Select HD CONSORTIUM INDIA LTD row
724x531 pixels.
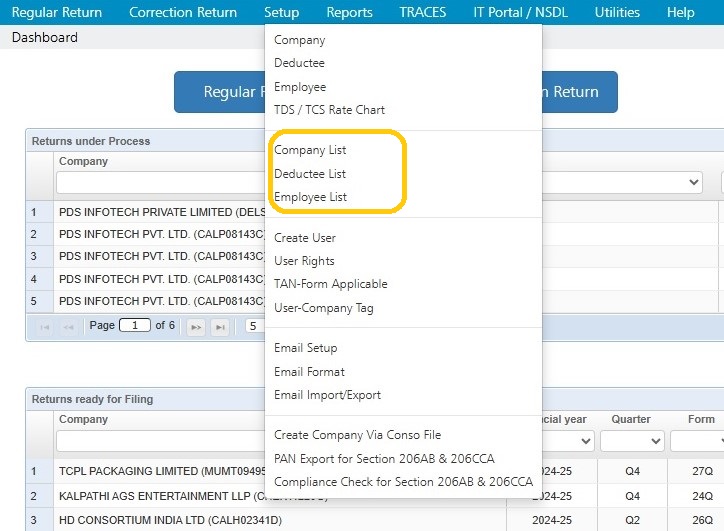(x=170, y=520)
